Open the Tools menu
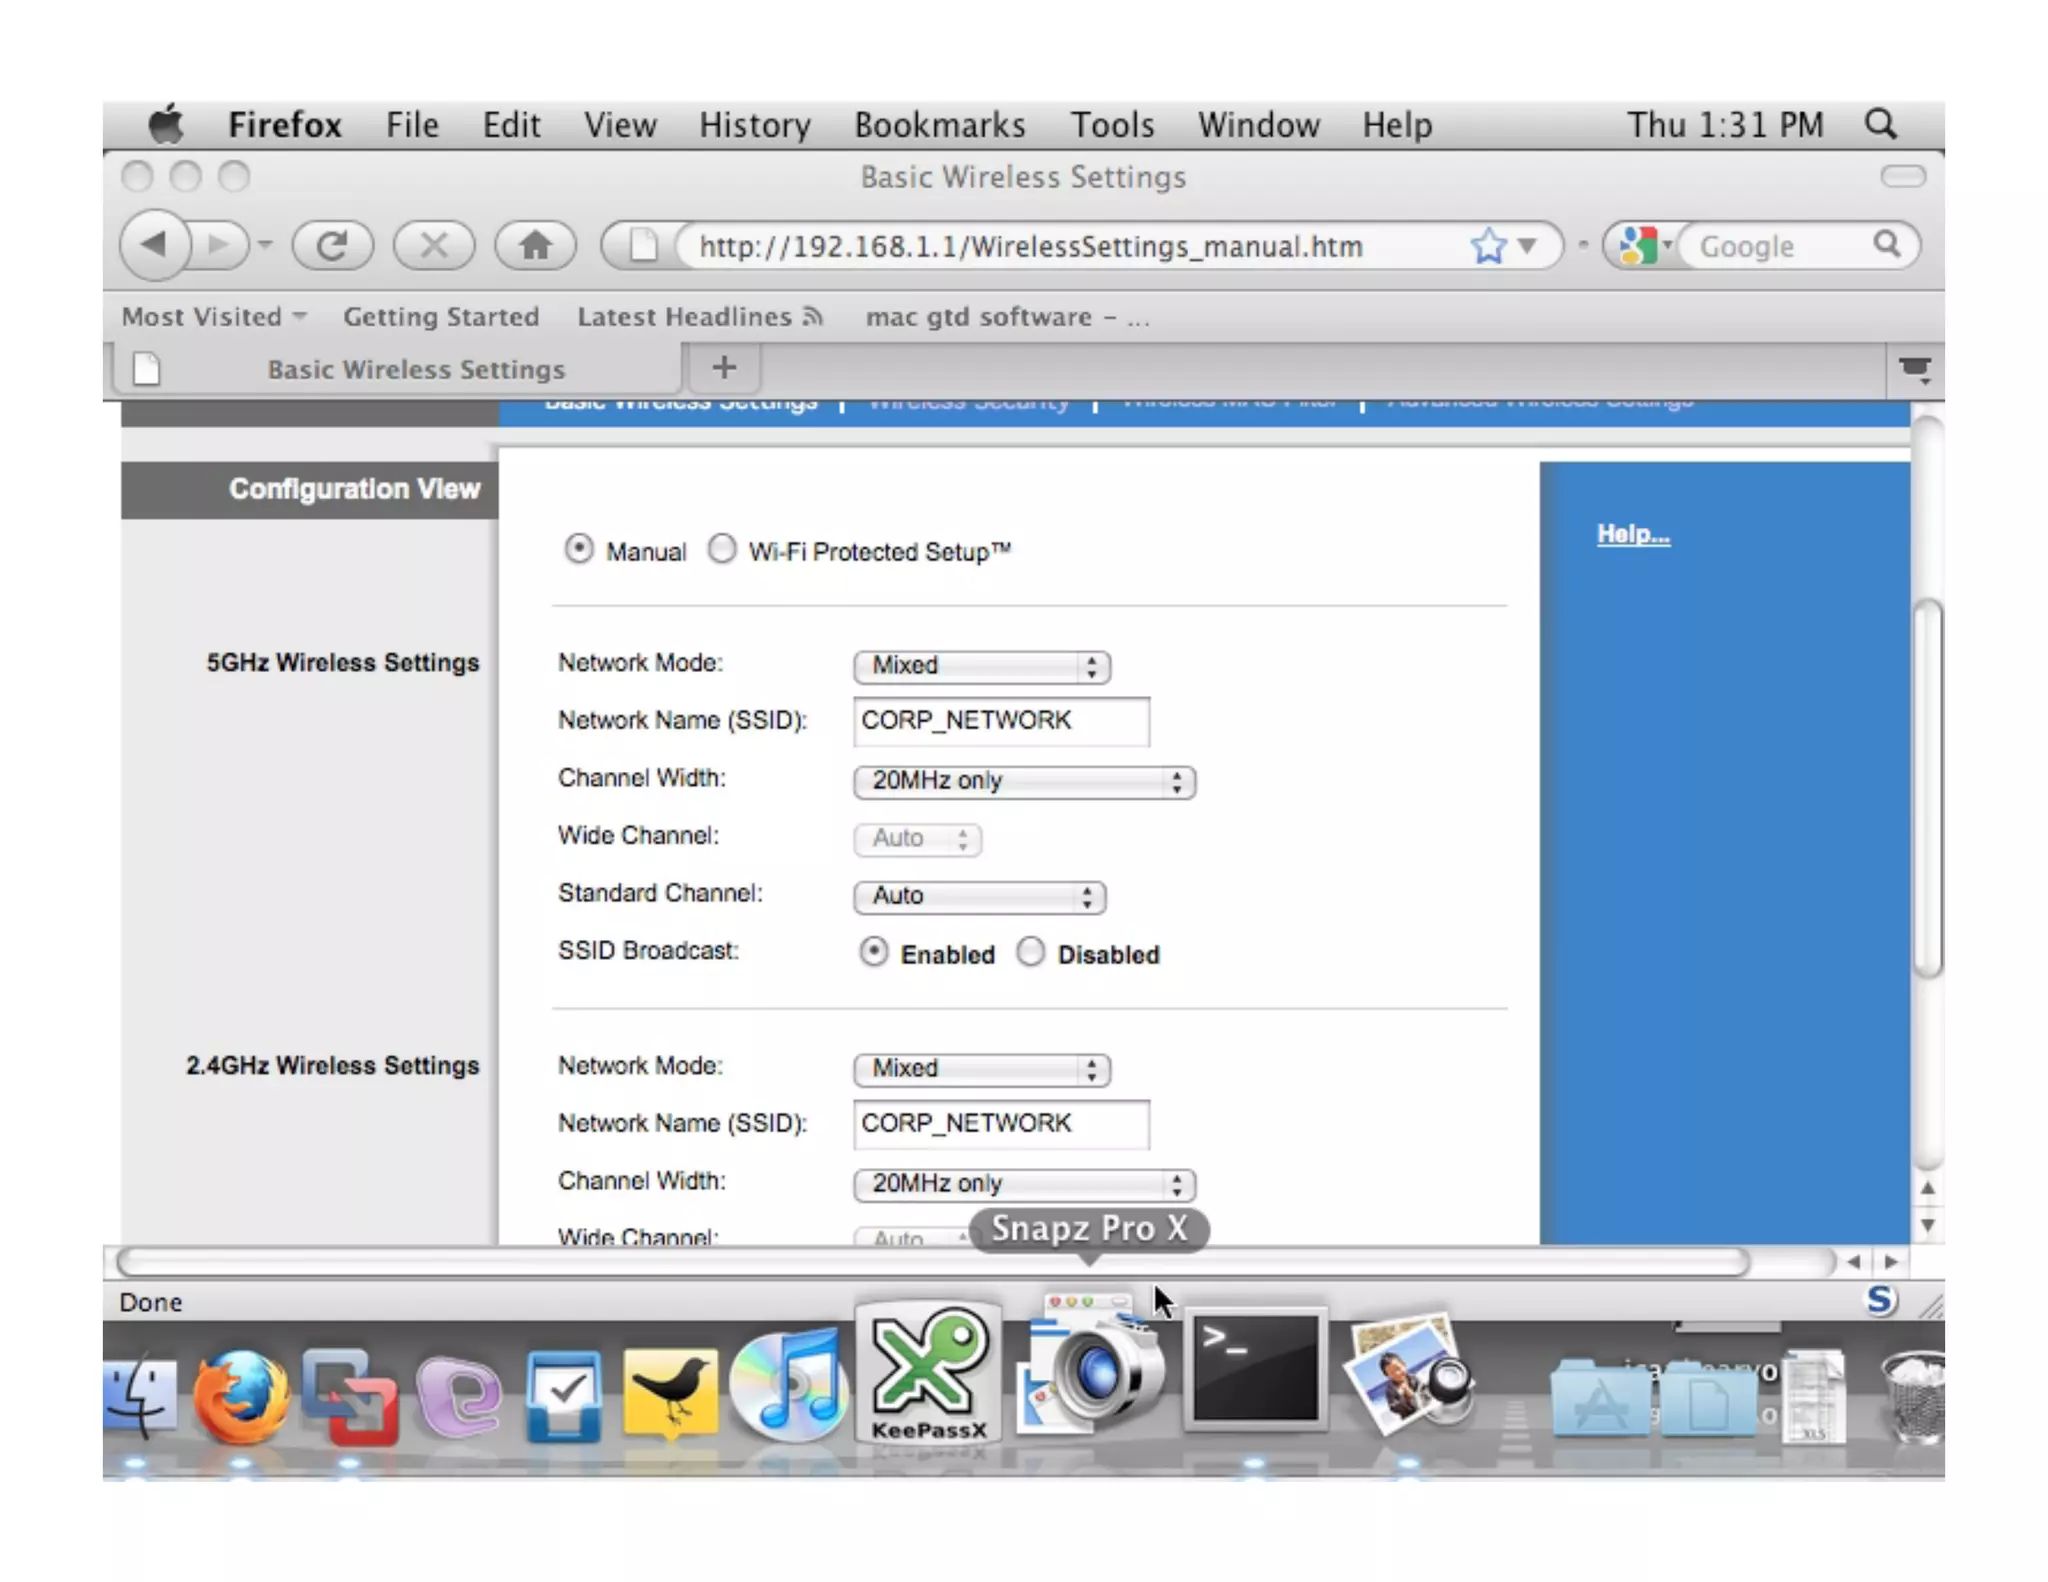The width and height of the screenshot is (2048, 1582). [x=1111, y=125]
